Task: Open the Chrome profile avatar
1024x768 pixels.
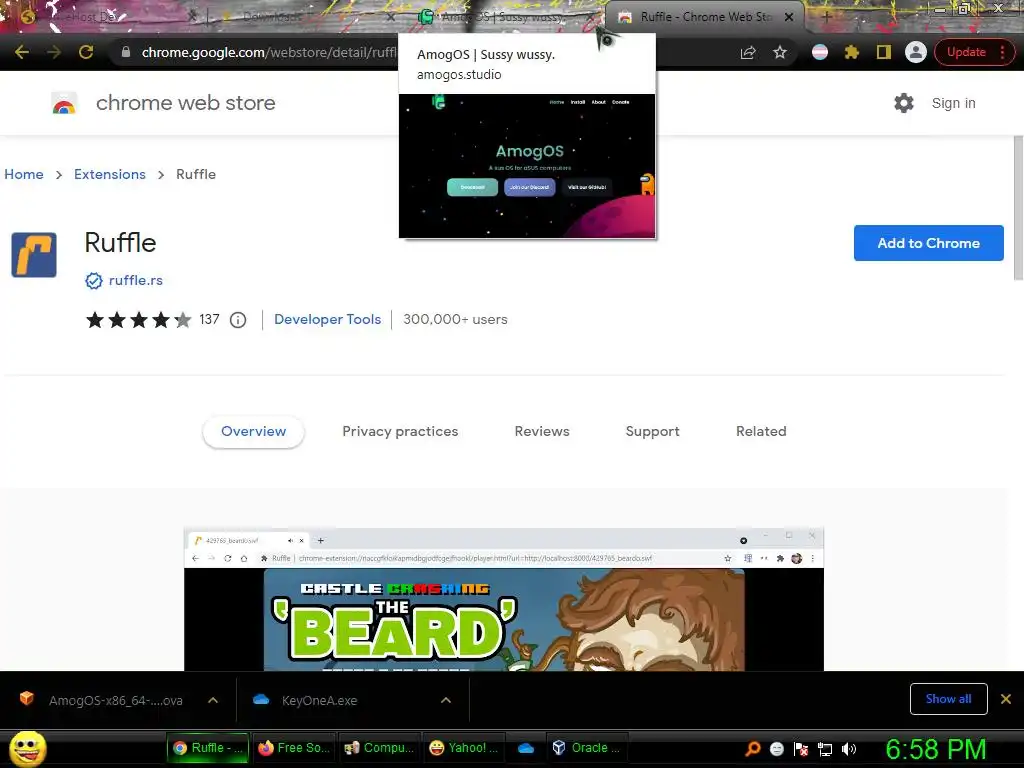Action: 916,52
